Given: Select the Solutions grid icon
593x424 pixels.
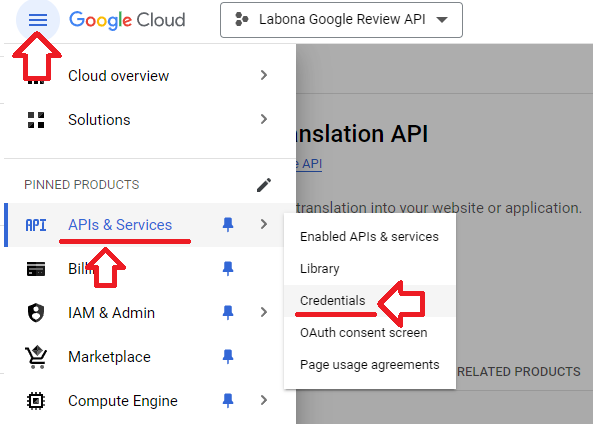Looking at the screenshot, I should click(36, 120).
